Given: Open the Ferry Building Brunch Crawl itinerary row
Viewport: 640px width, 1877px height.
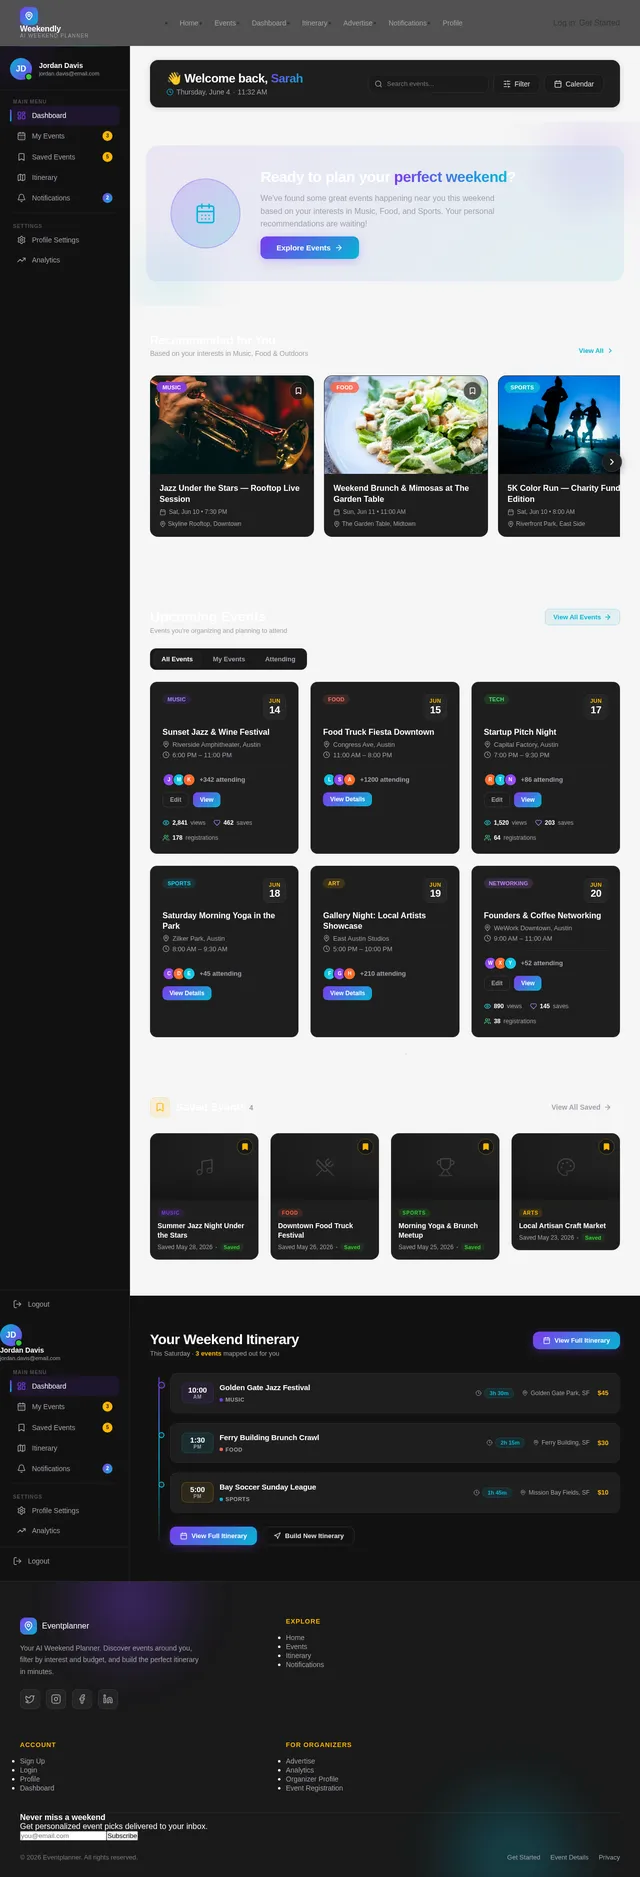Looking at the screenshot, I should tap(395, 1443).
